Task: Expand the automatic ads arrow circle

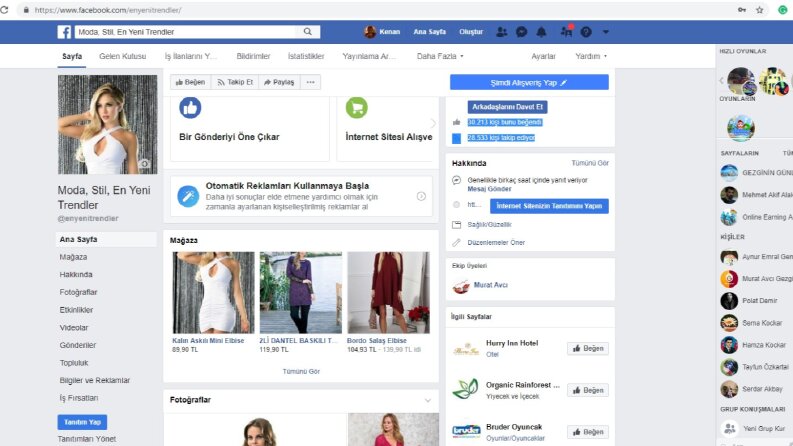Action: pyautogui.click(x=421, y=196)
